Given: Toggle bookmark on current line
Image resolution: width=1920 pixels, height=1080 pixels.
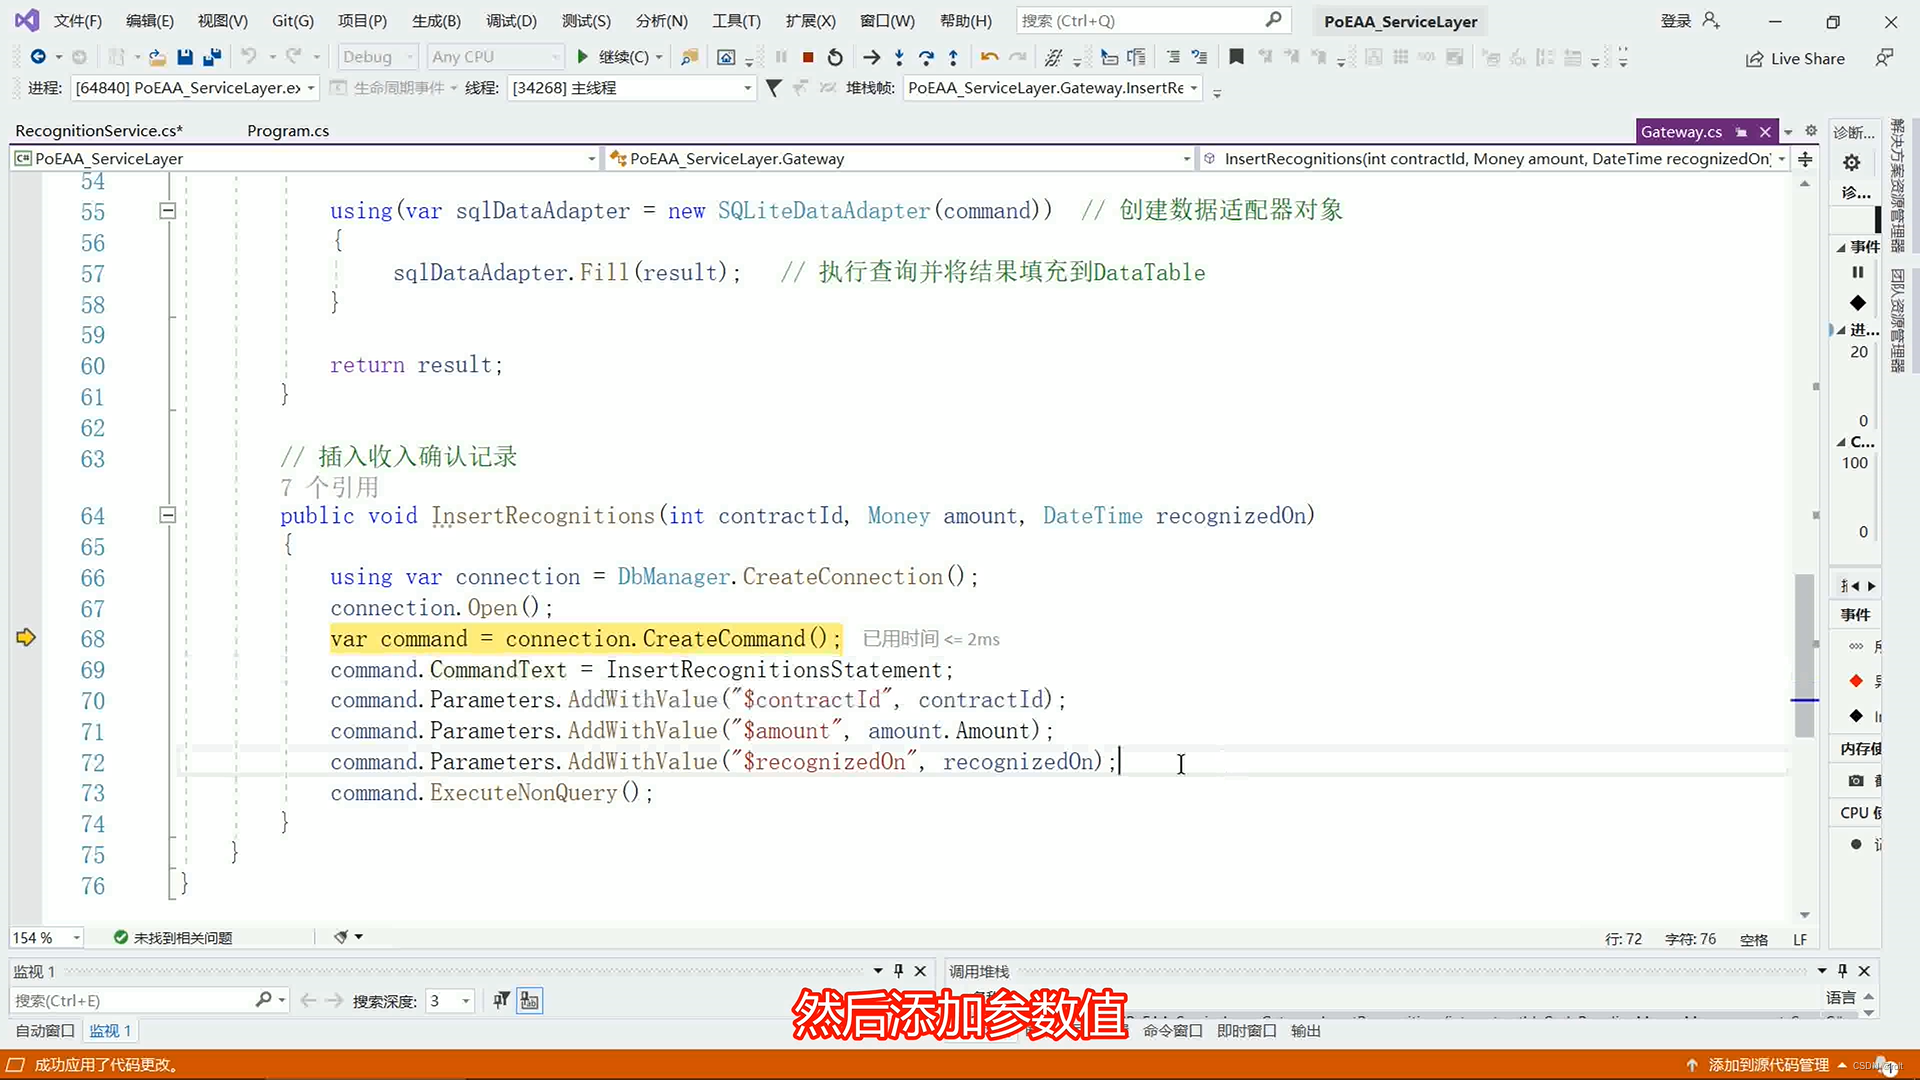Looking at the screenshot, I should coord(1236,57).
